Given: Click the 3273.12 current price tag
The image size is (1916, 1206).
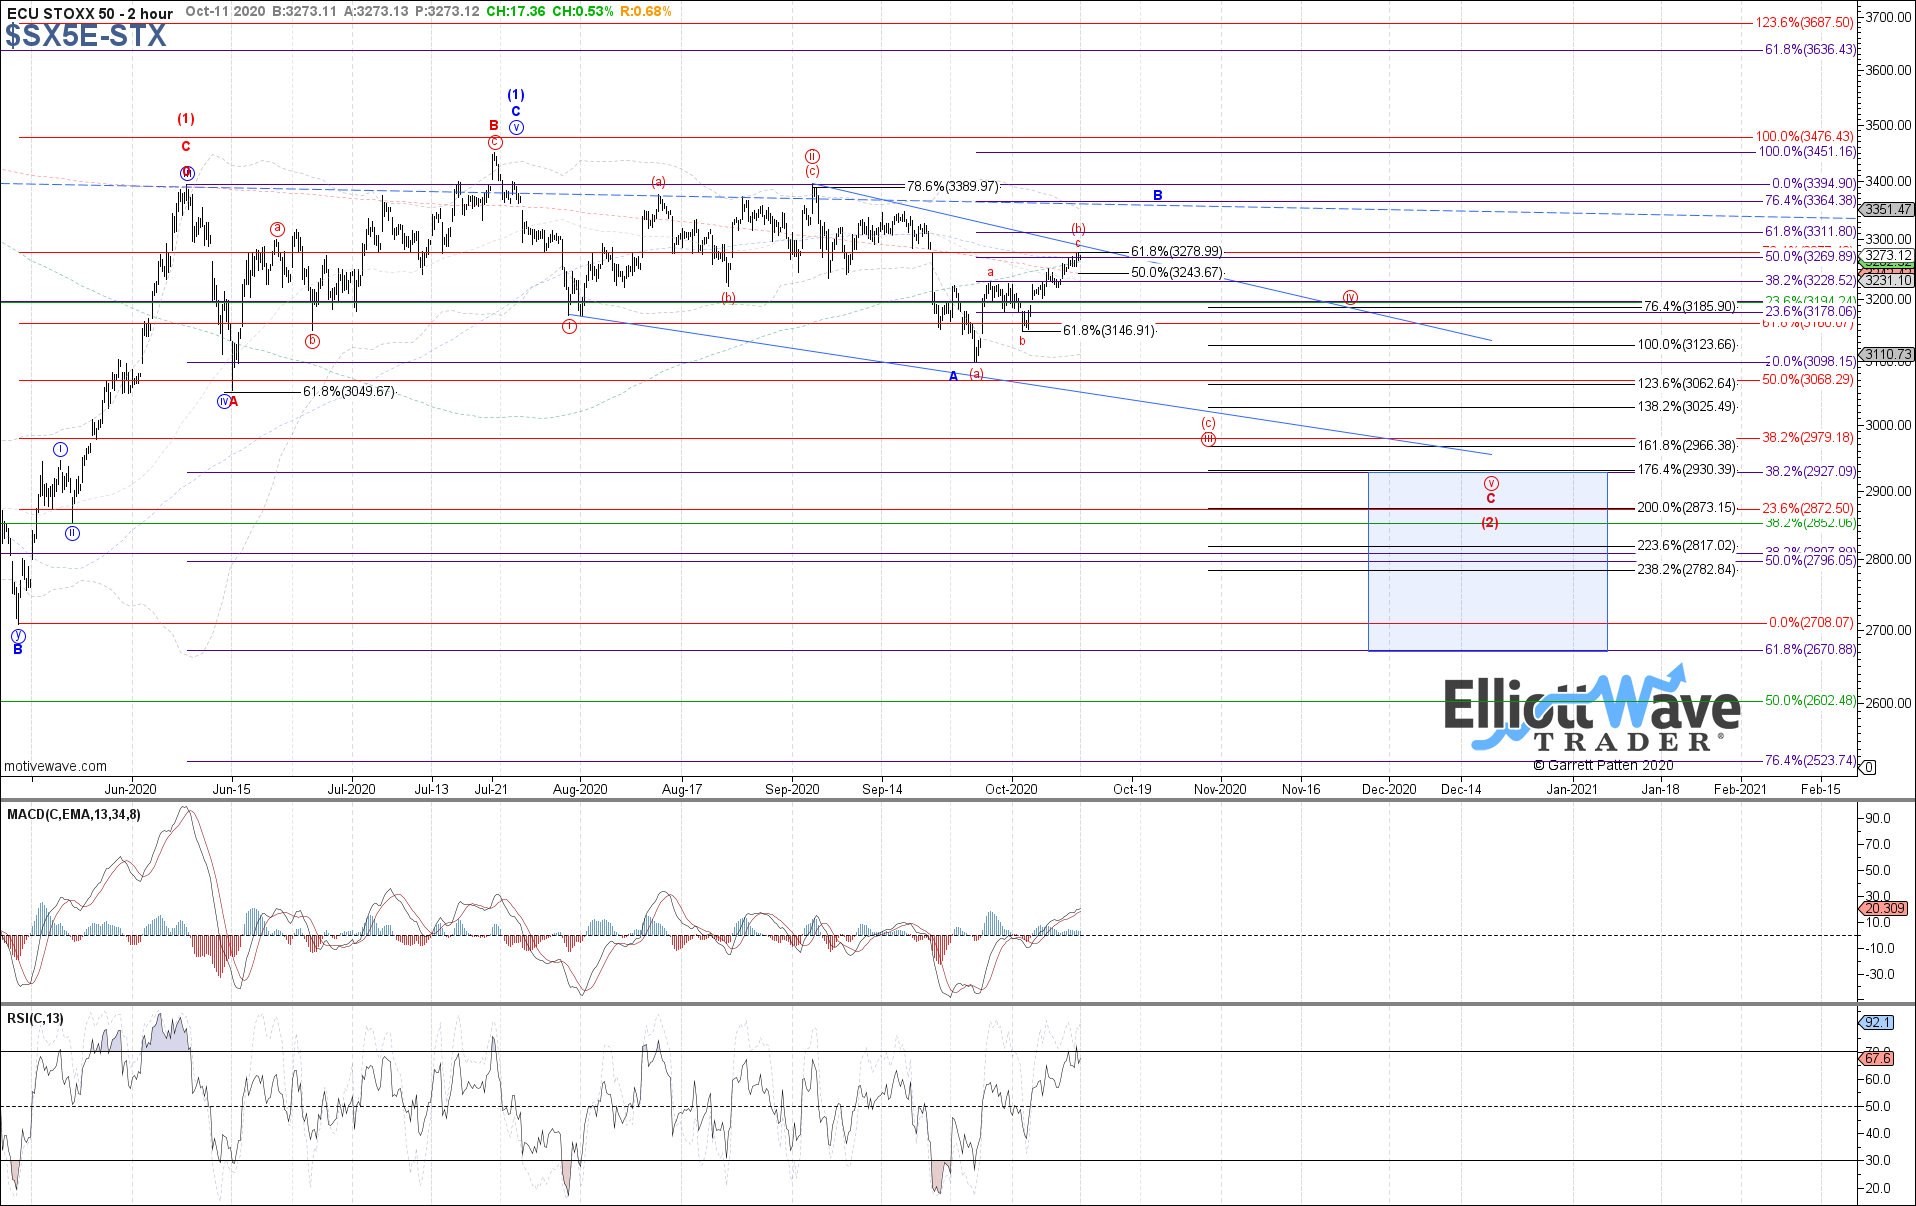Looking at the screenshot, I should point(1888,255).
